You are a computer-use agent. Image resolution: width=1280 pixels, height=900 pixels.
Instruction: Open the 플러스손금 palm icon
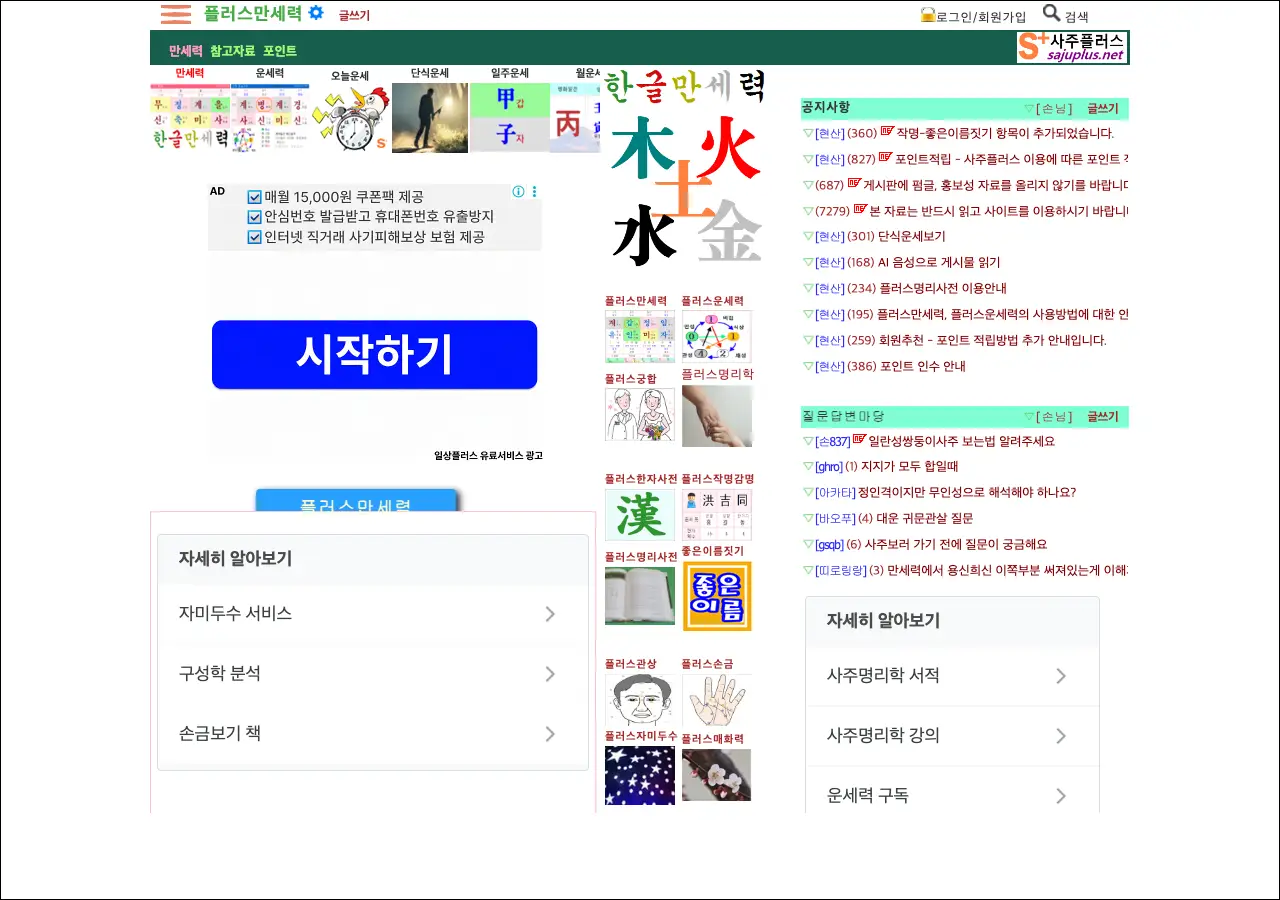click(716, 700)
